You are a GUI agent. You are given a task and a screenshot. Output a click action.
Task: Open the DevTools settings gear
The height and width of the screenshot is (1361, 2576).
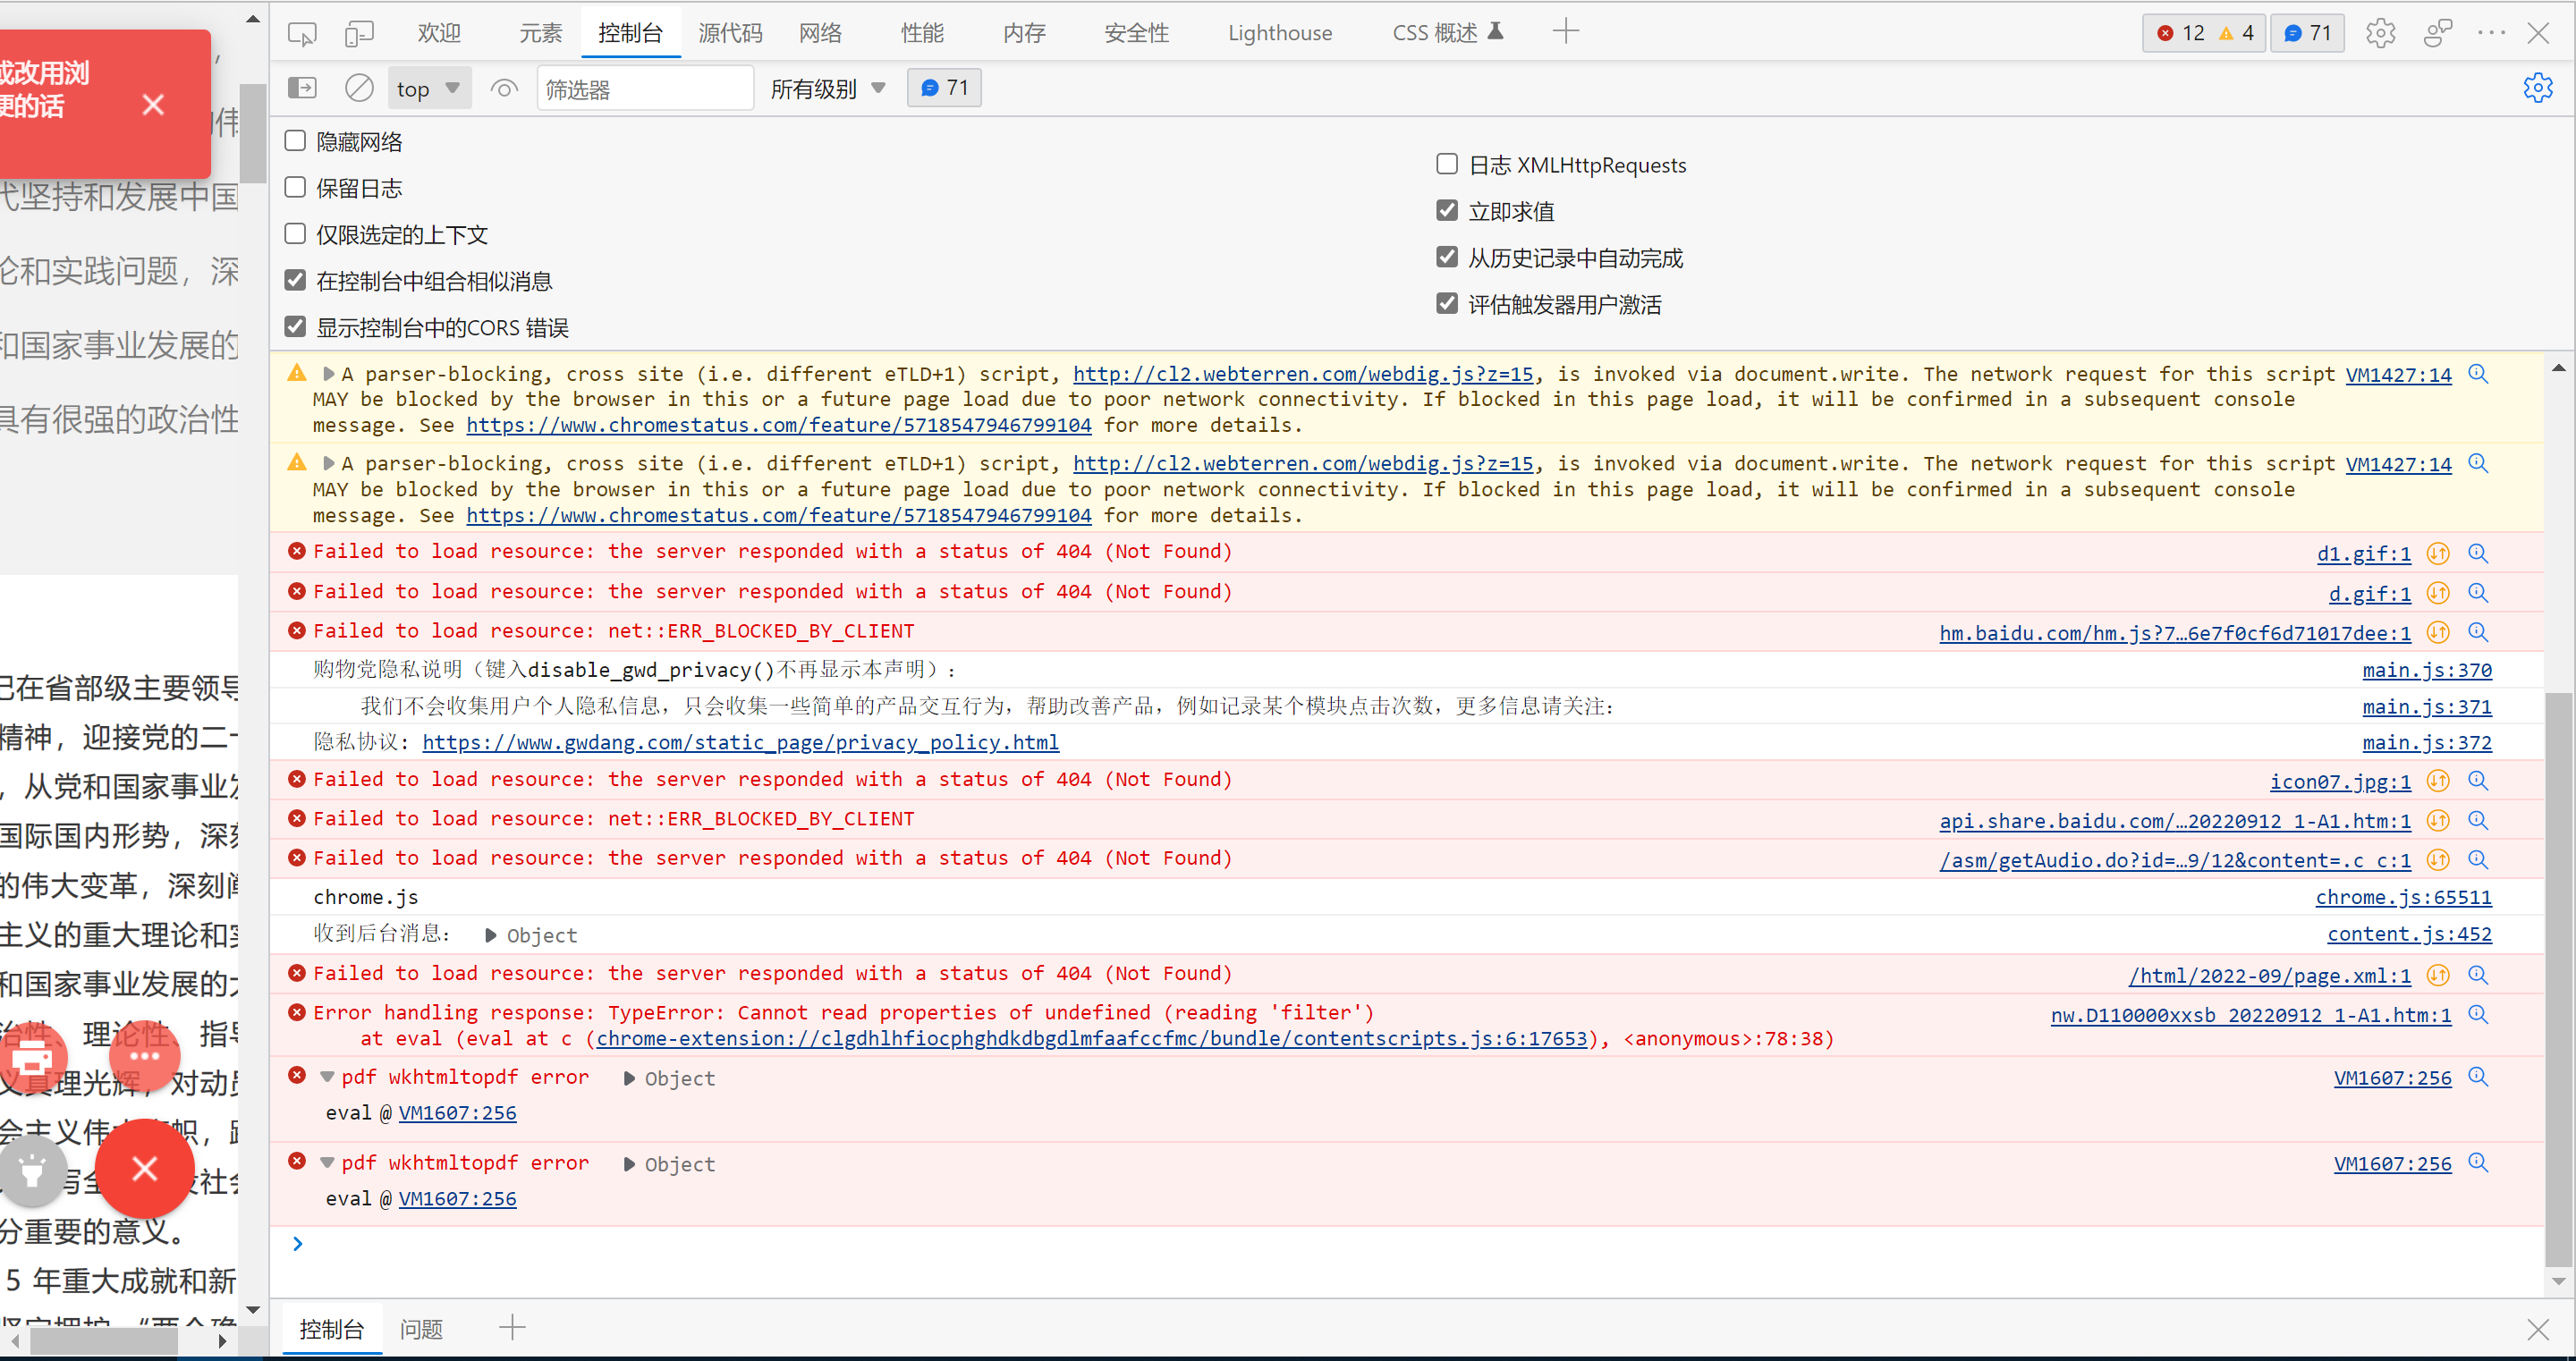click(x=2381, y=33)
